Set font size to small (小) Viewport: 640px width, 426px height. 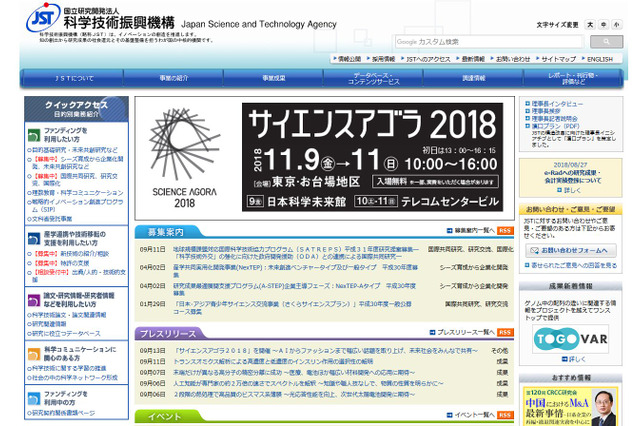click(616, 24)
